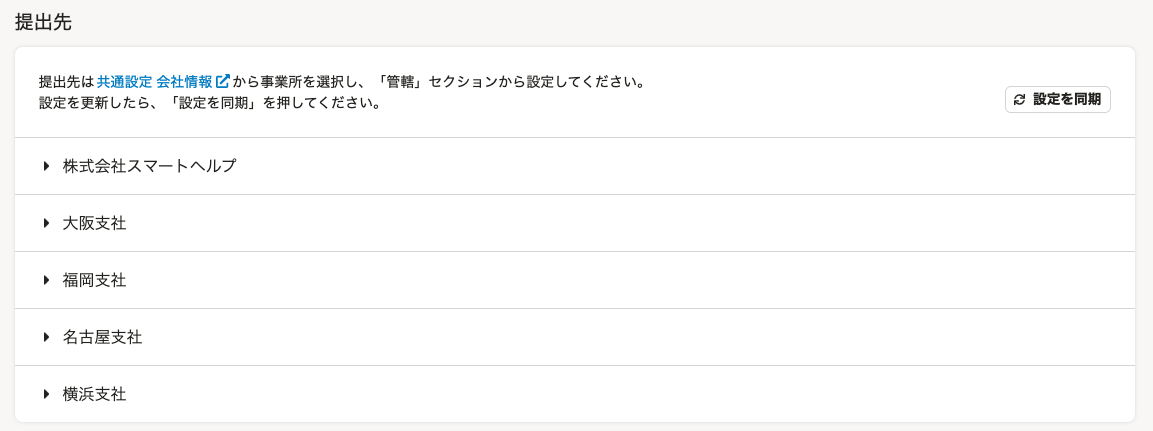This screenshot has width=1153, height=431.
Task: Click the 大阪支社 row title
Action: click(x=95, y=223)
